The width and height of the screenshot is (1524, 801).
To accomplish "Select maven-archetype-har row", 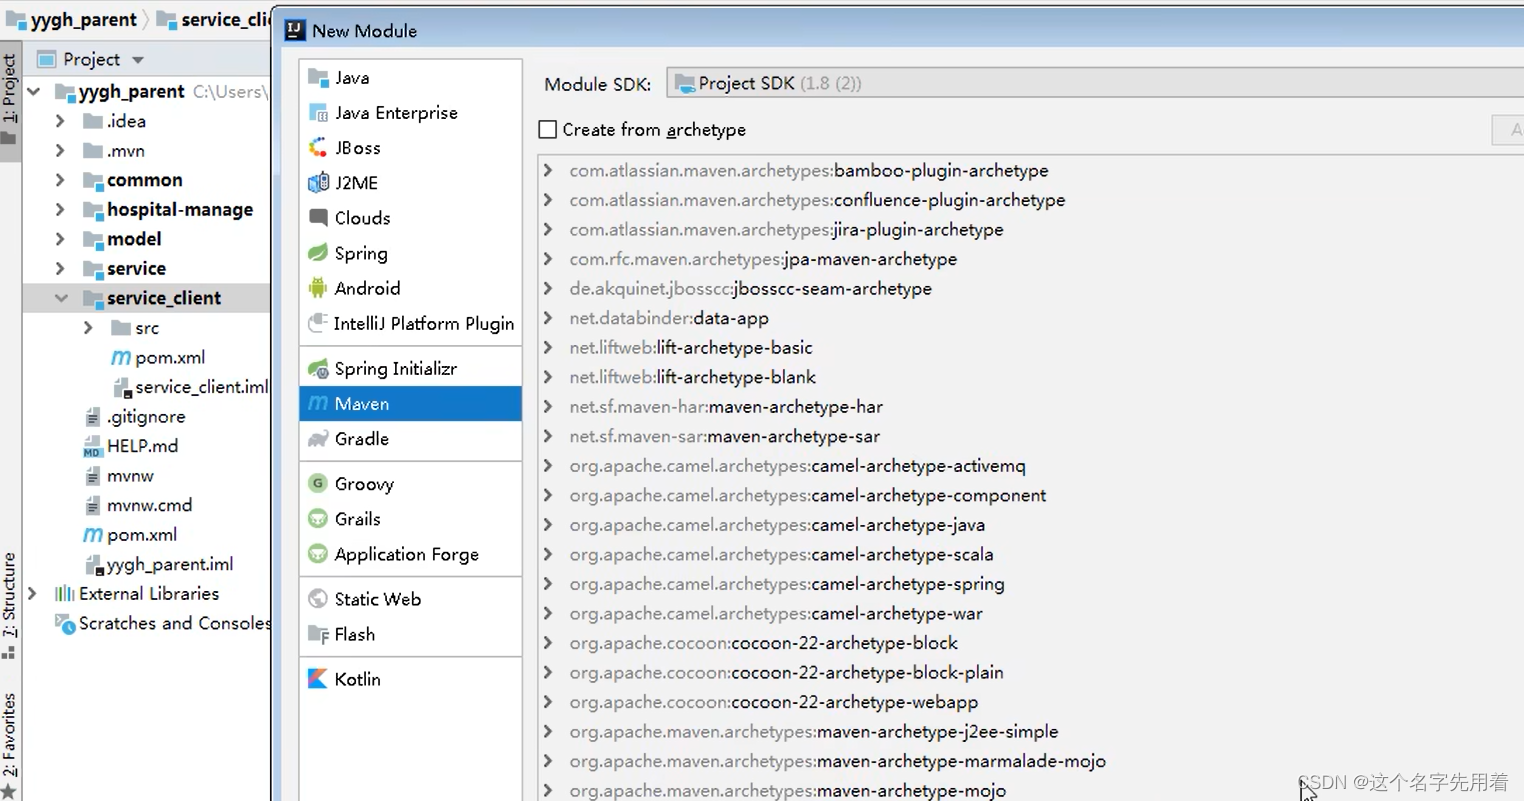I will pyautogui.click(x=726, y=407).
